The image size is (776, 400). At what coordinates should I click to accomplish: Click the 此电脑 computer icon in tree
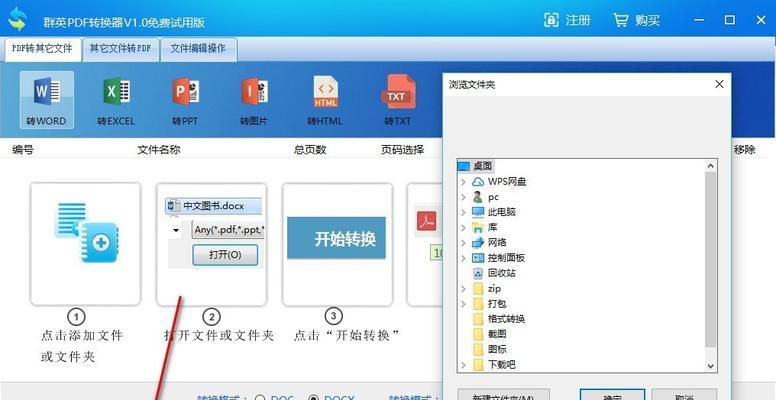coord(478,212)
